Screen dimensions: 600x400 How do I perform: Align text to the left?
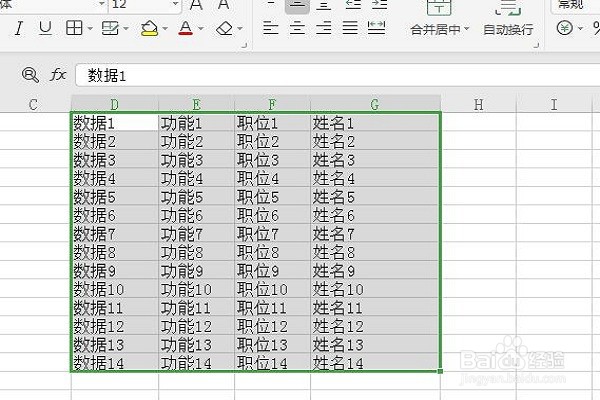click(x=271, y=28)
